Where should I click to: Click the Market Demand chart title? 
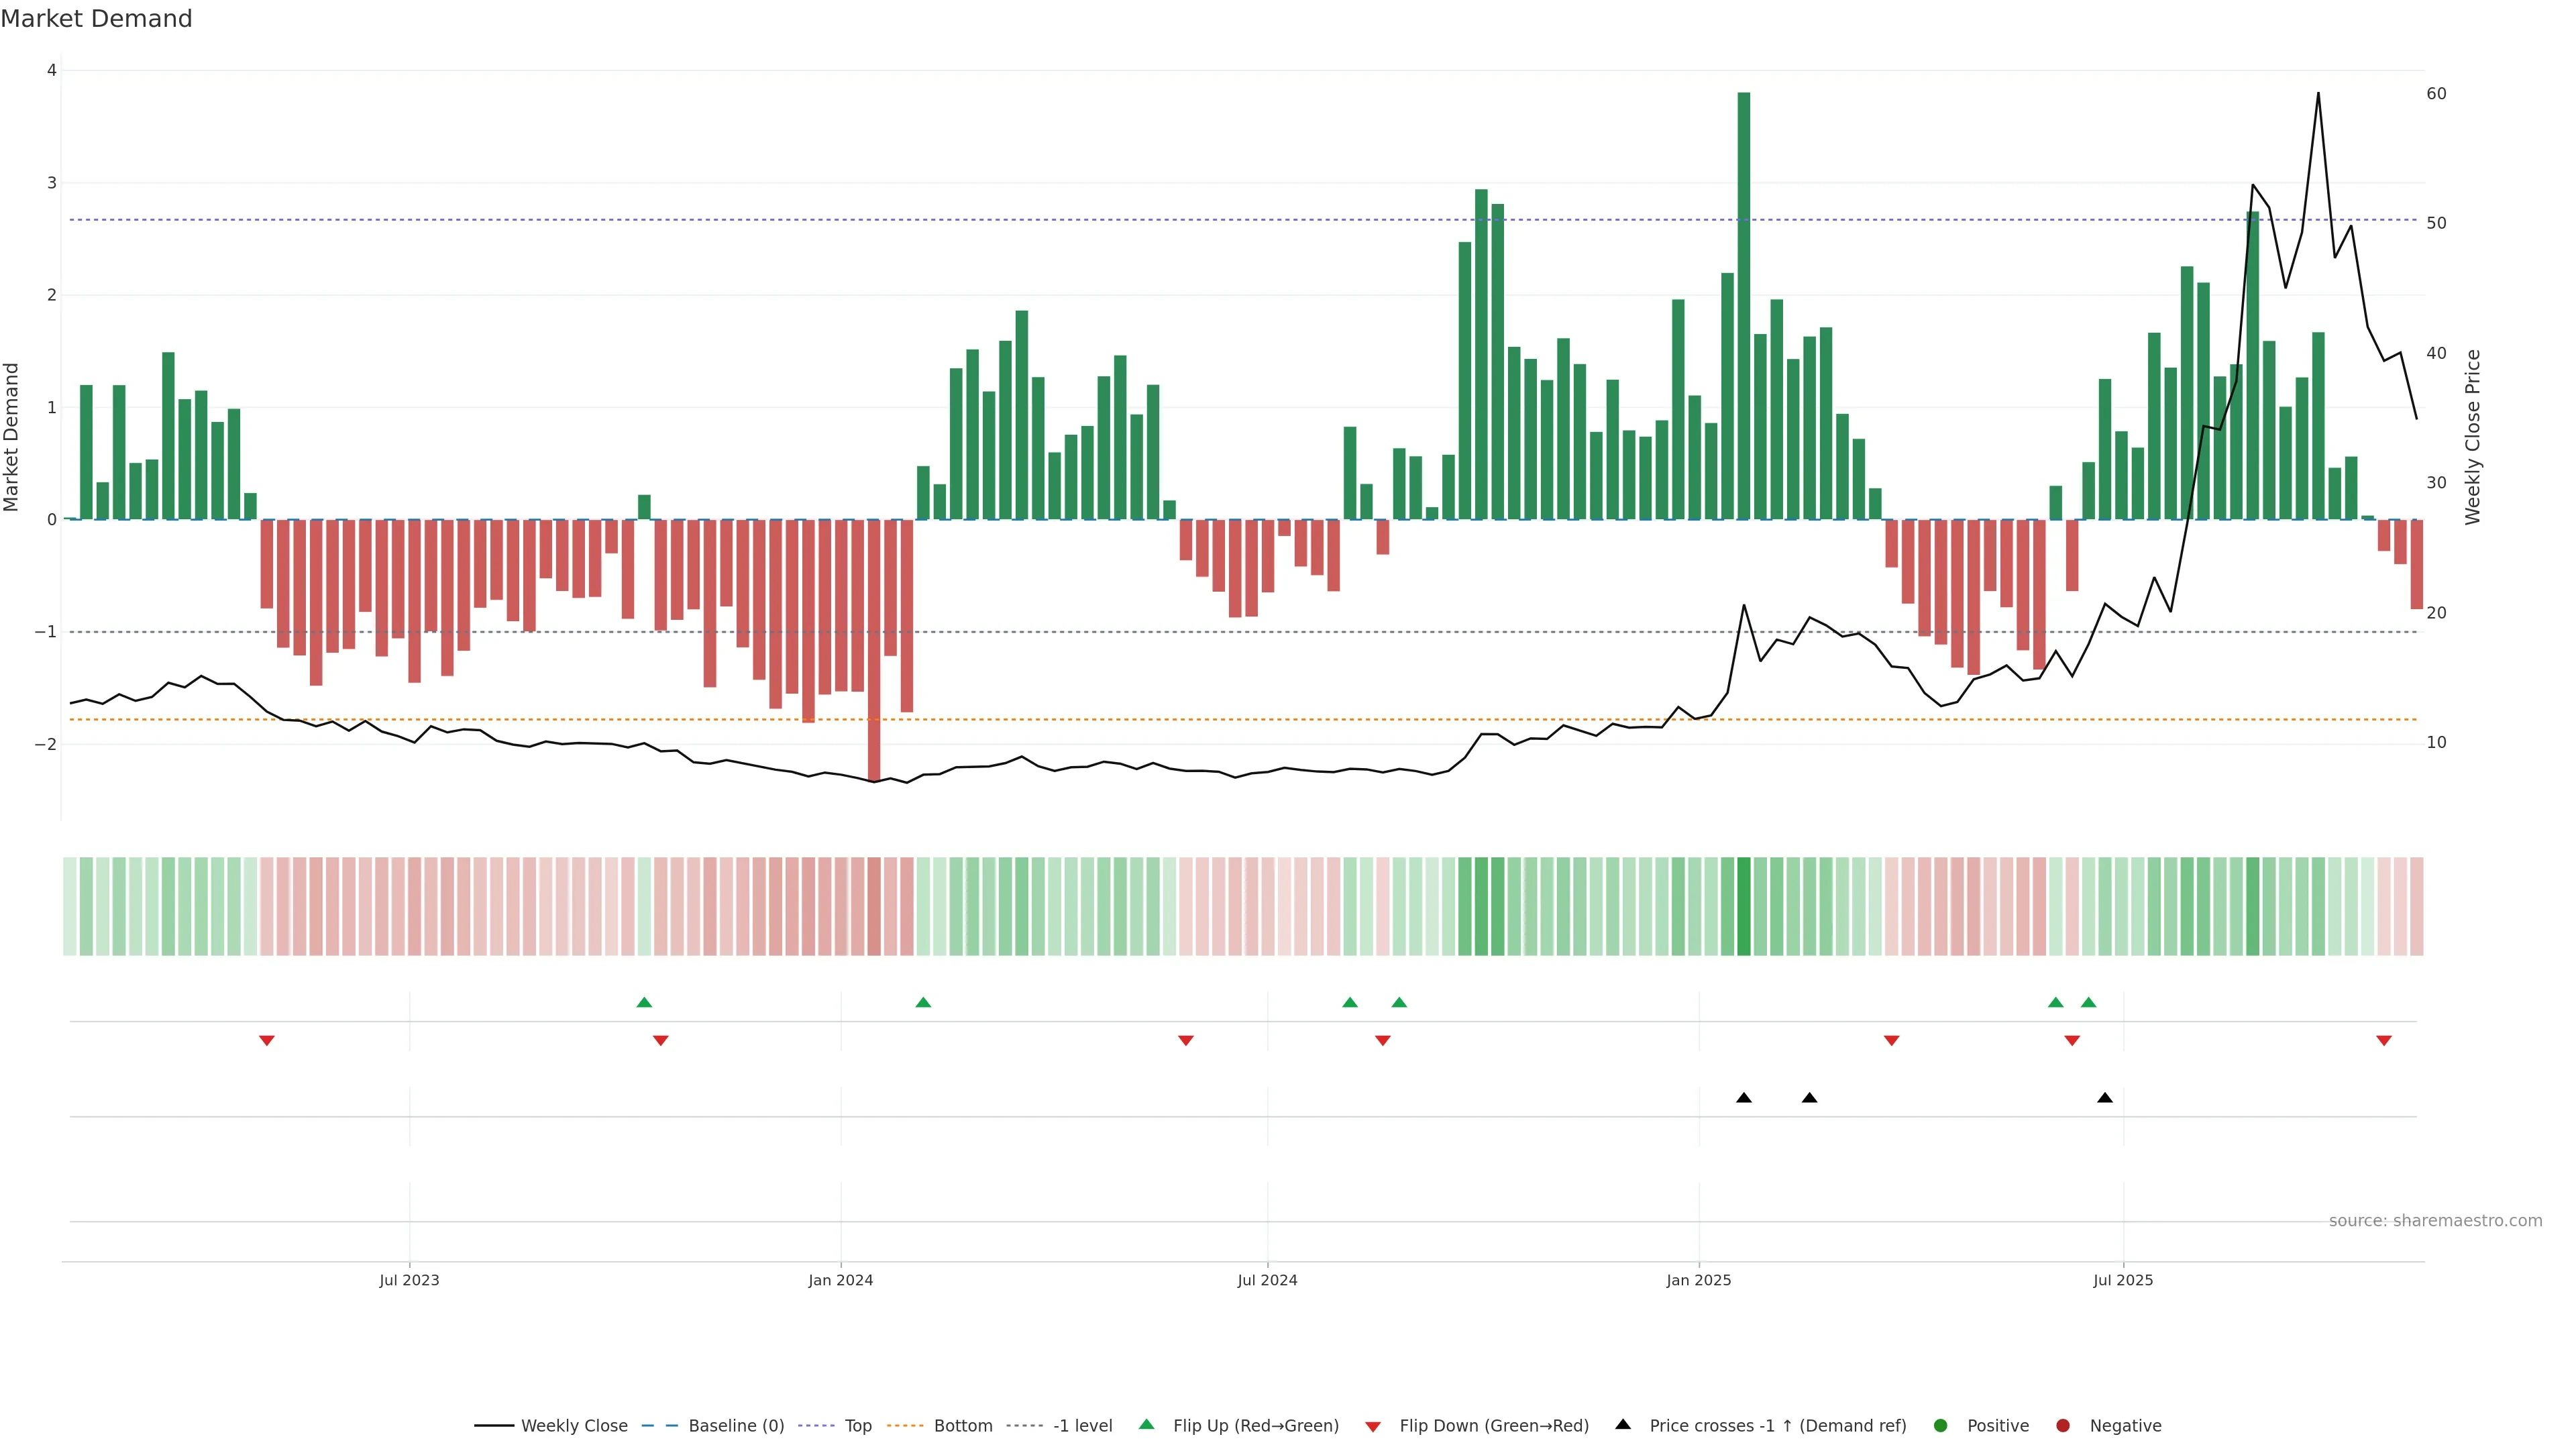96,19
